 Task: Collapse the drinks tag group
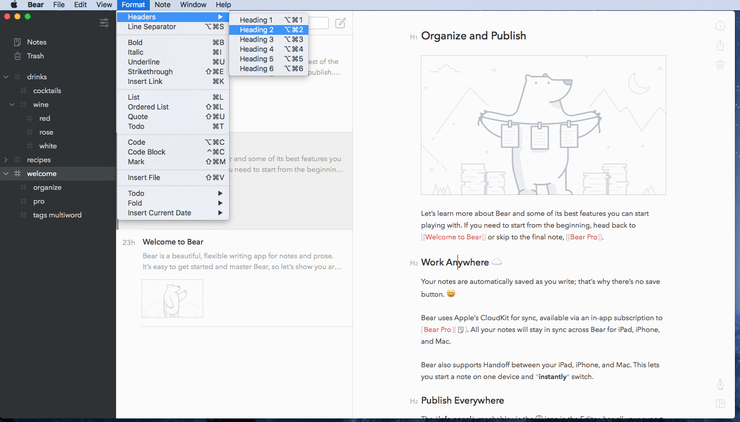[x=6, y=77]
